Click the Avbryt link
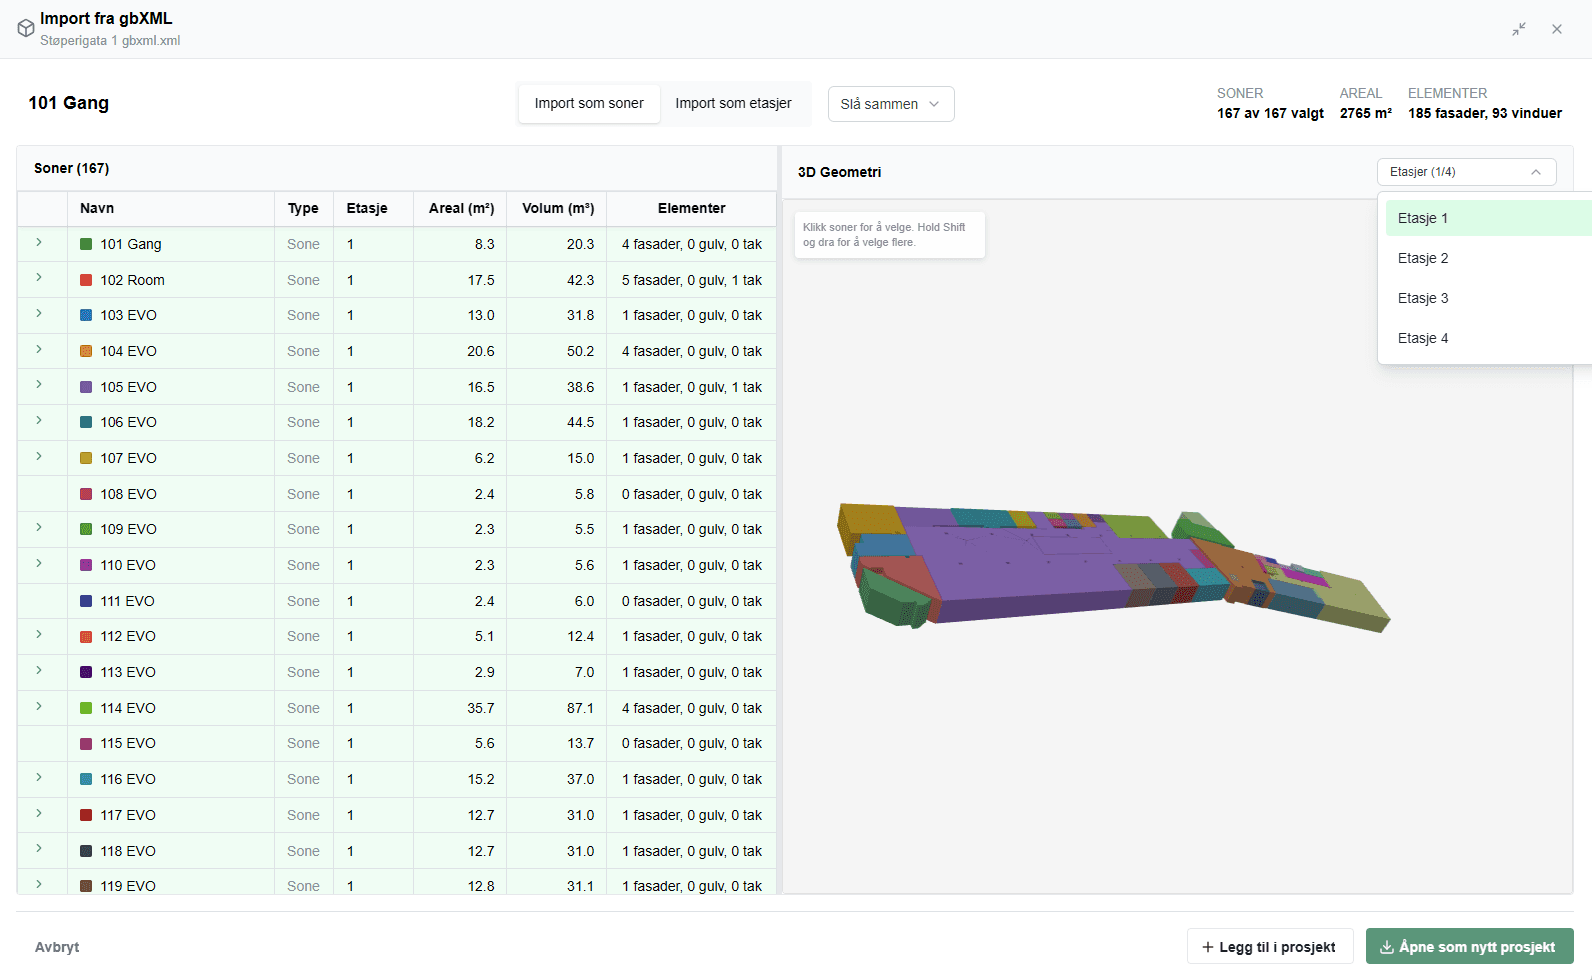 [57, 947]
